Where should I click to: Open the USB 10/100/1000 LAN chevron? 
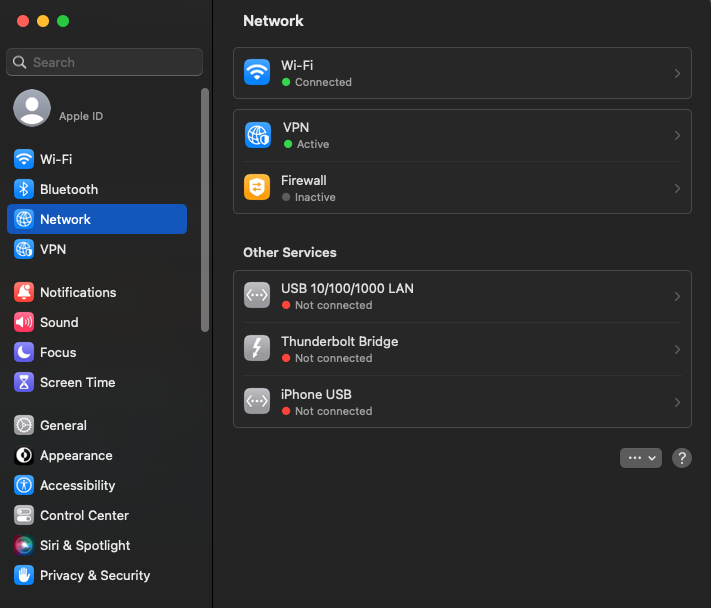677,296
